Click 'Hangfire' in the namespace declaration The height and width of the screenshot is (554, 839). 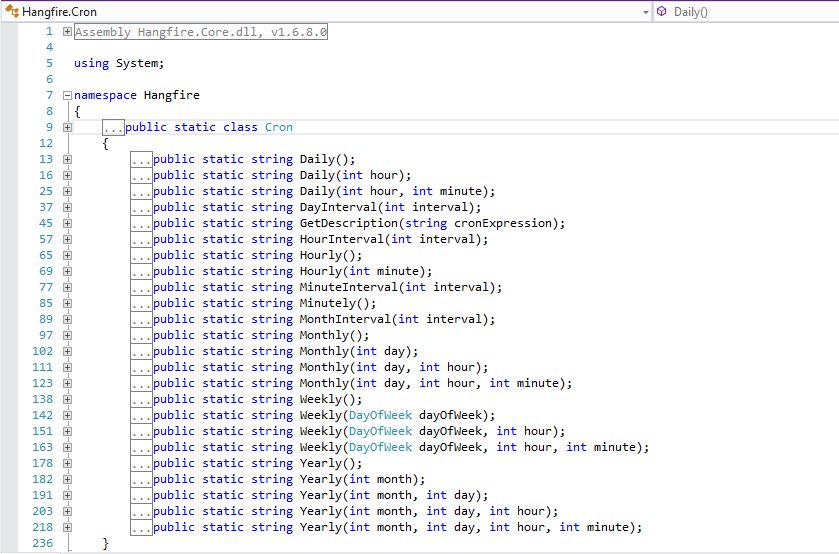pos(172,95)
